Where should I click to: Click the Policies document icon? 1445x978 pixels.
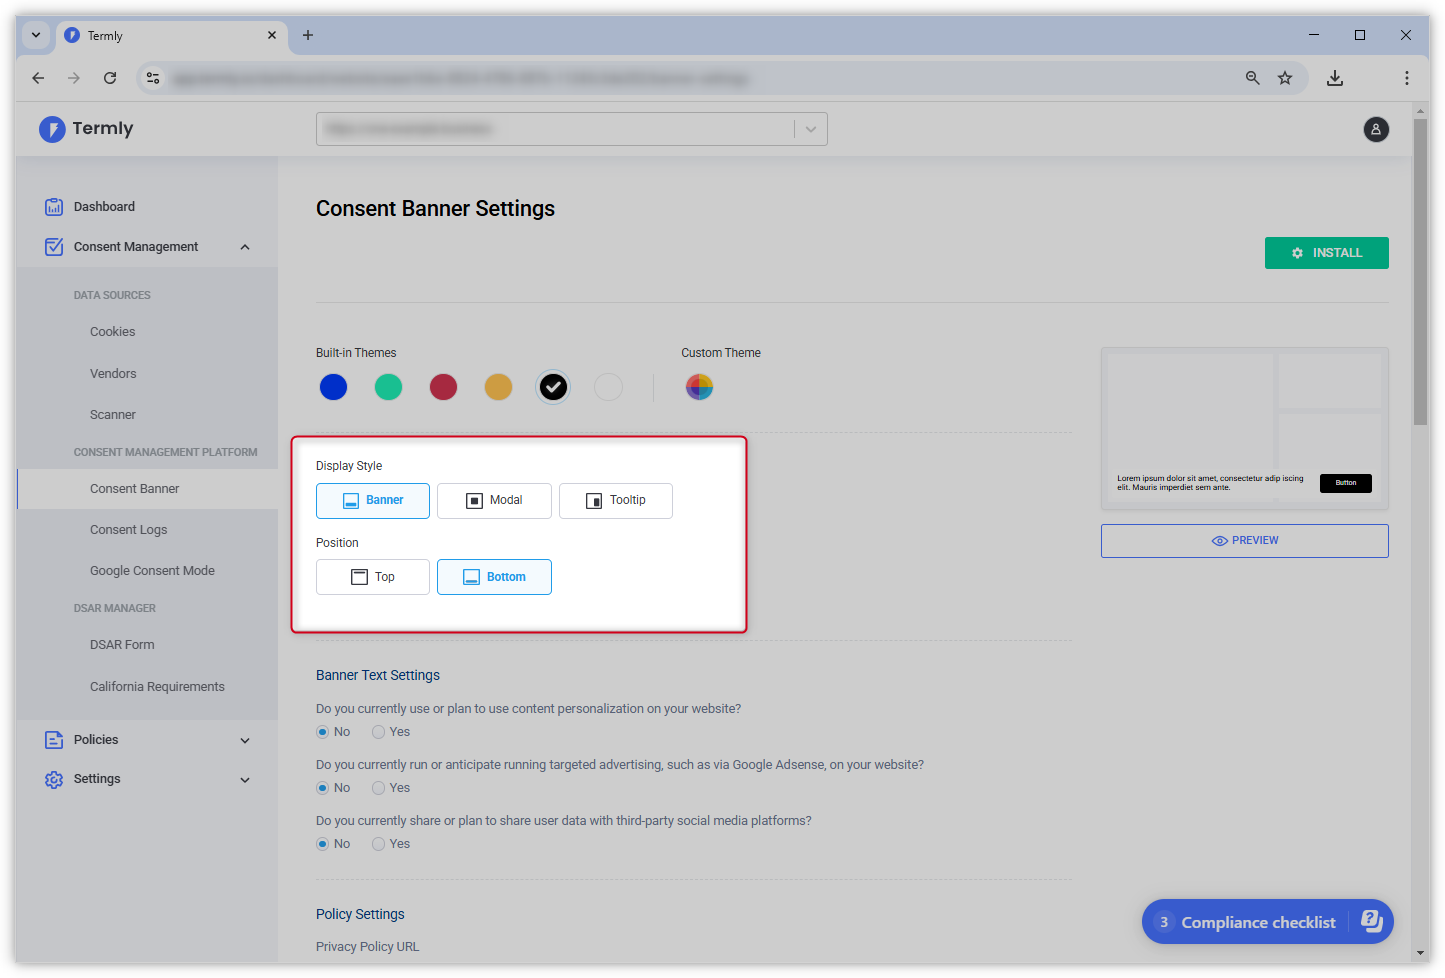[x=53, y=740]
